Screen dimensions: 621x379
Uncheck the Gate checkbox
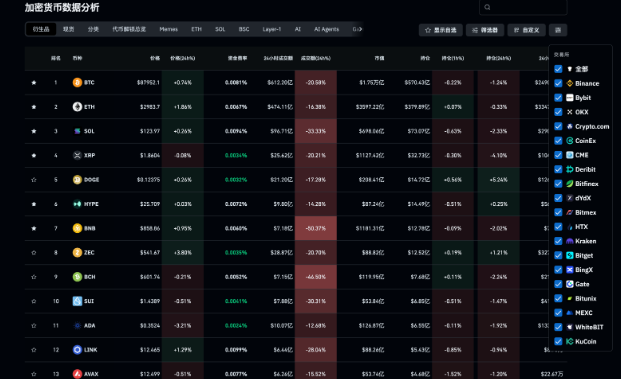point(558,284)
